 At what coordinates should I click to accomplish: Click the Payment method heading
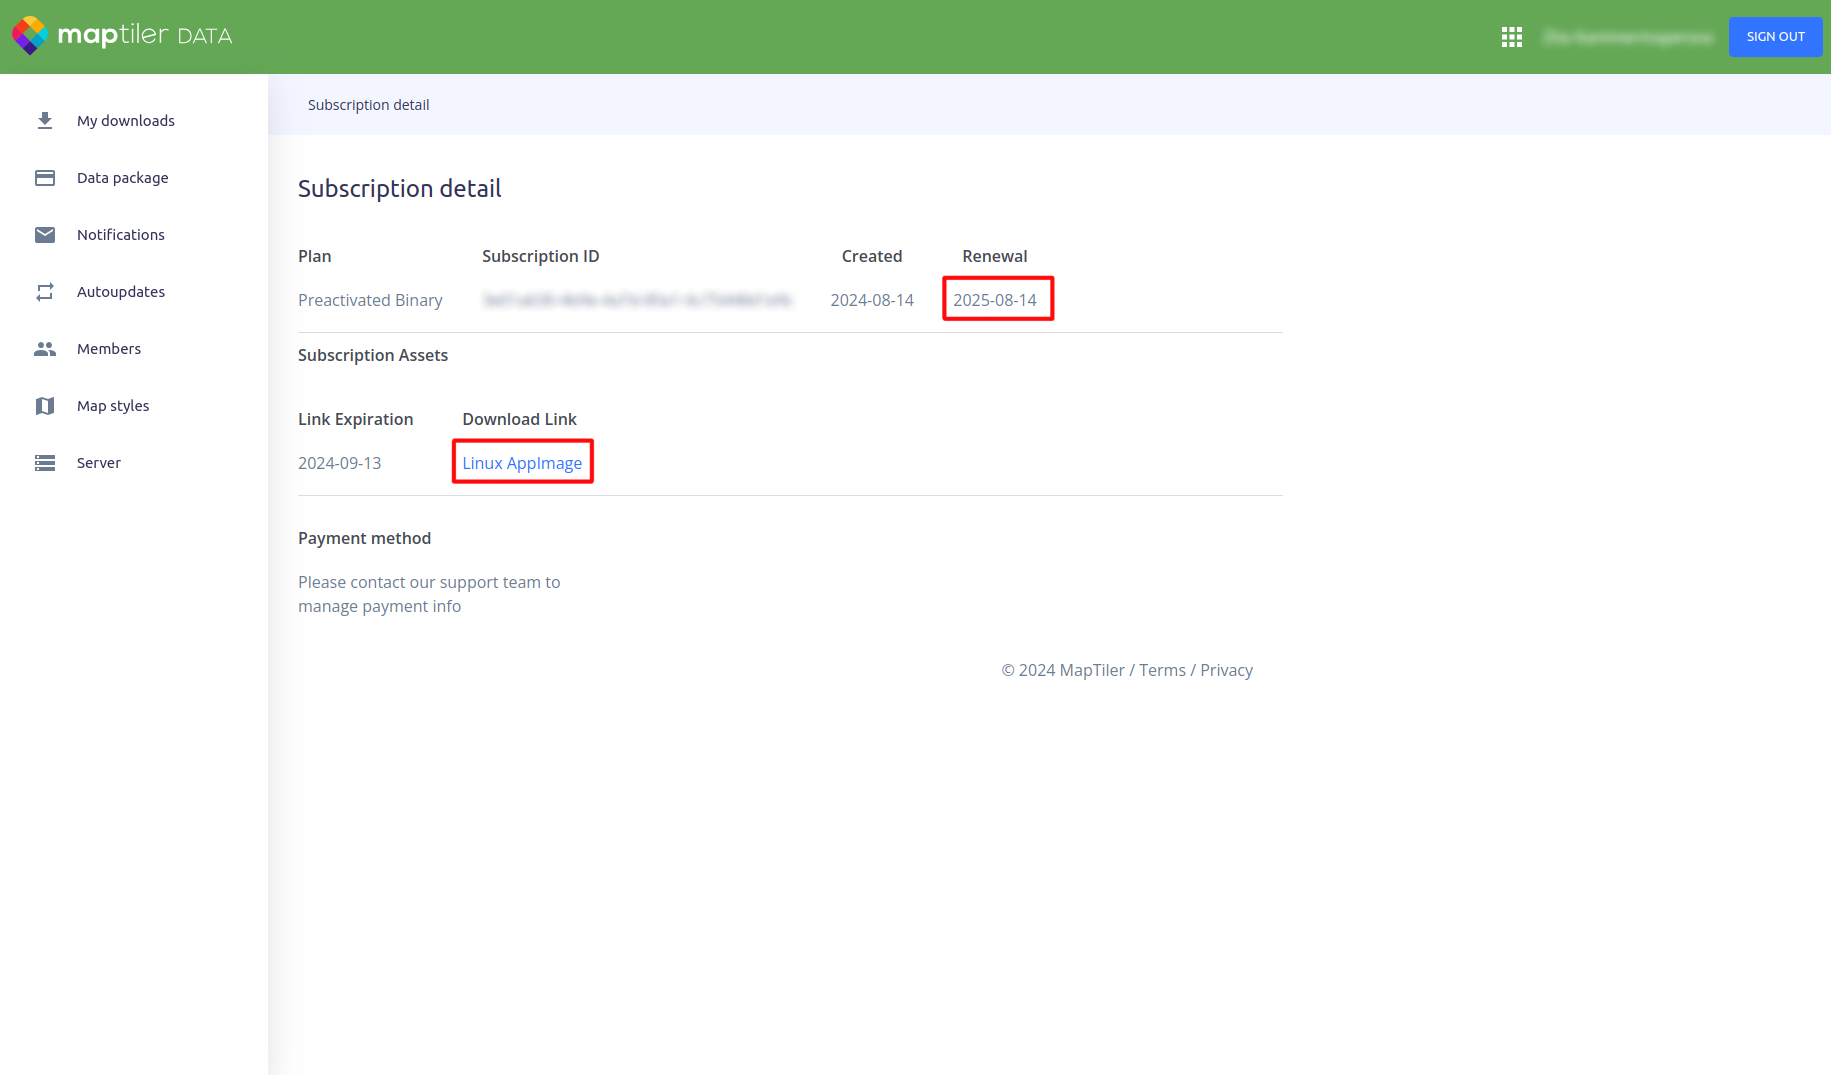(x=365, y=538)
